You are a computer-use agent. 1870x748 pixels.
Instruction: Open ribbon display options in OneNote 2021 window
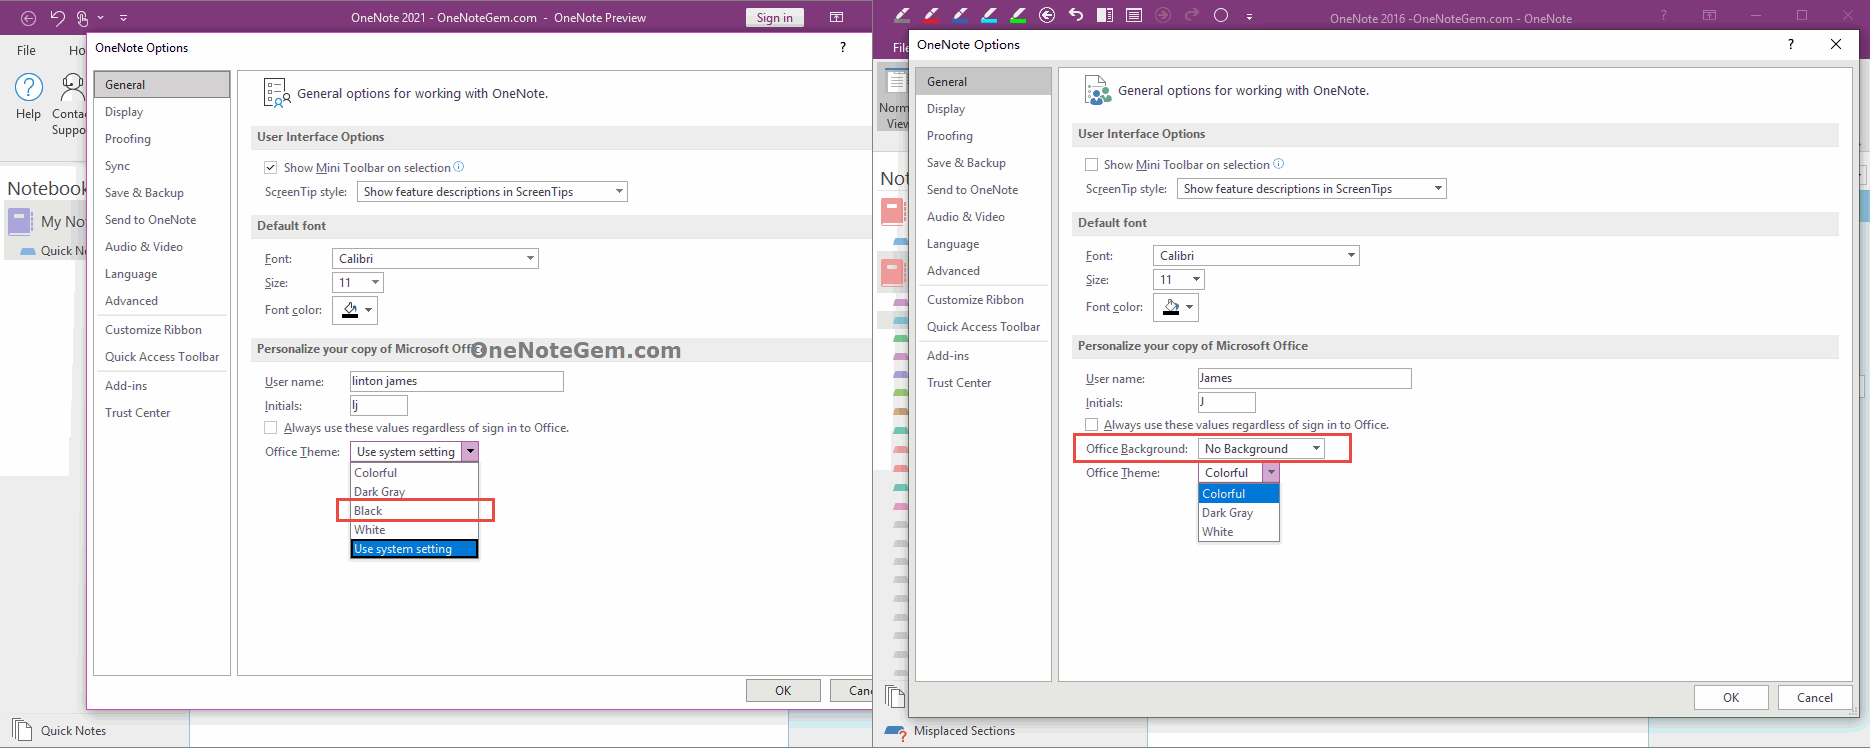[x=837, y=17]
